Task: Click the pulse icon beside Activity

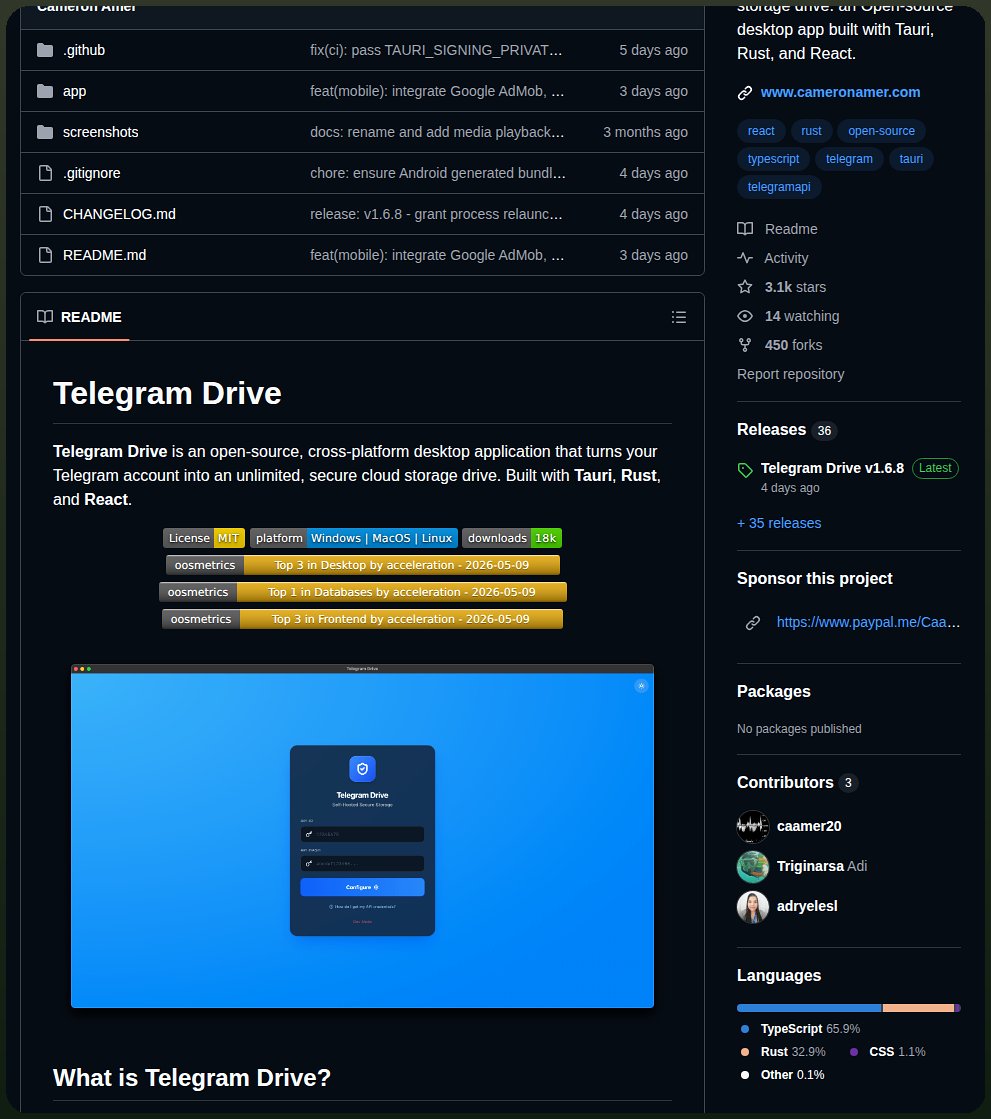Action: coord(745,258)
